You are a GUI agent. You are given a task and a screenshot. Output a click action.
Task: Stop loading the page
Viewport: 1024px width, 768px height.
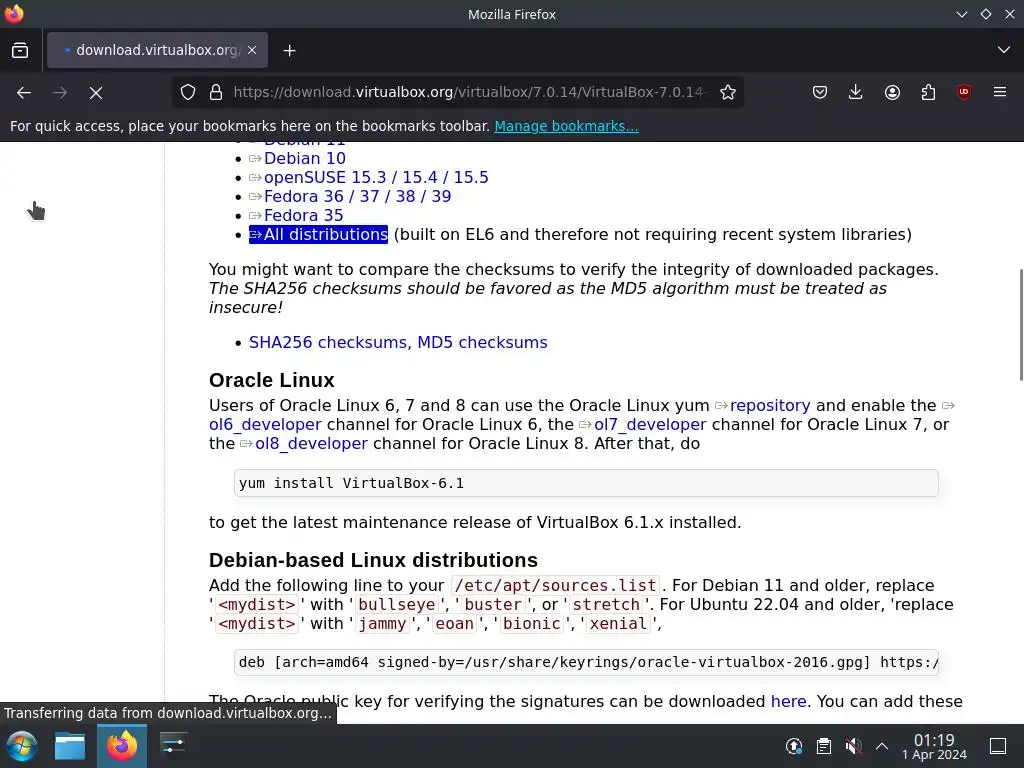pos(96,93)
